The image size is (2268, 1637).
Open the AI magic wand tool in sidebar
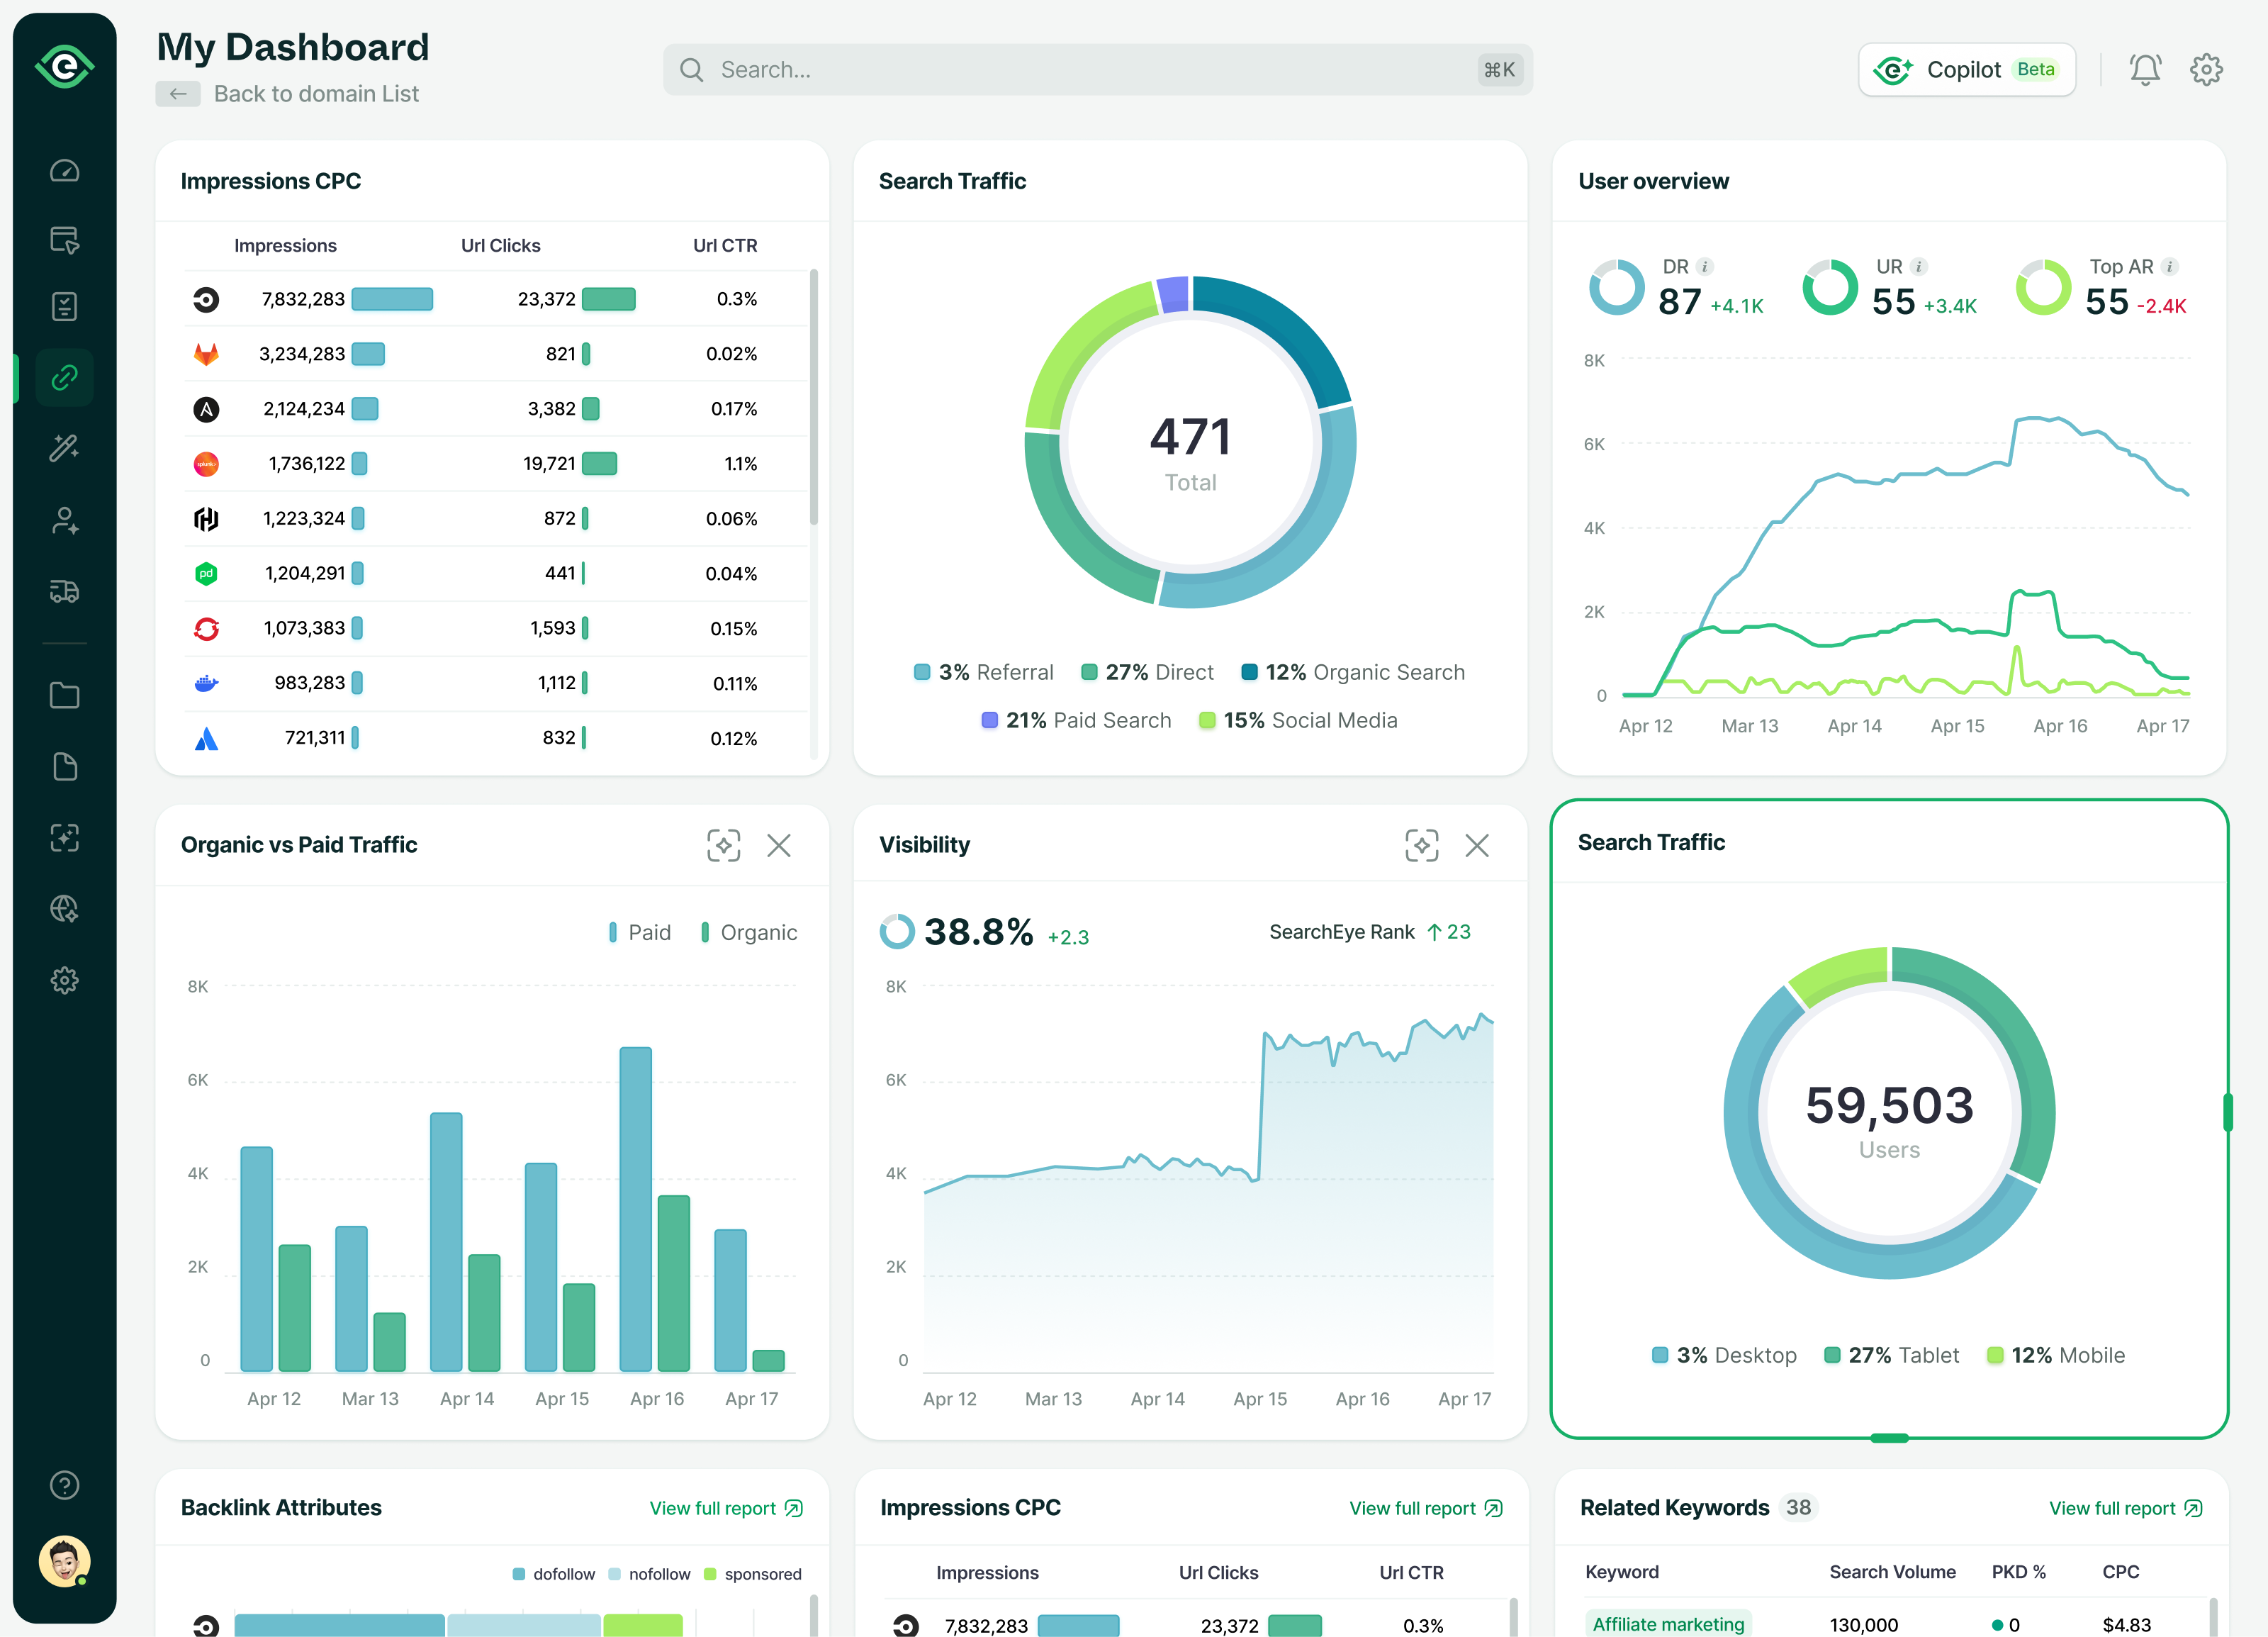[x=64, y=447]
